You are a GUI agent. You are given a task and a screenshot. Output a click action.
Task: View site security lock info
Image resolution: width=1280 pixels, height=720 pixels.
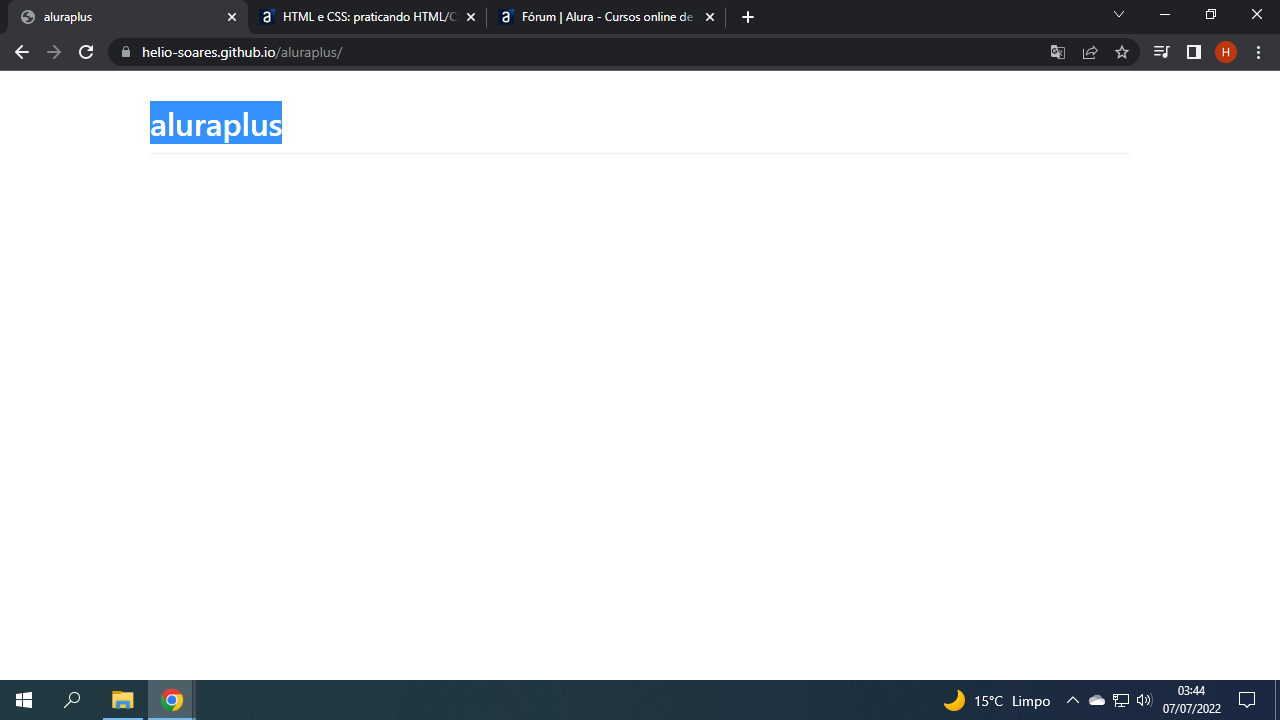point(125,52)
